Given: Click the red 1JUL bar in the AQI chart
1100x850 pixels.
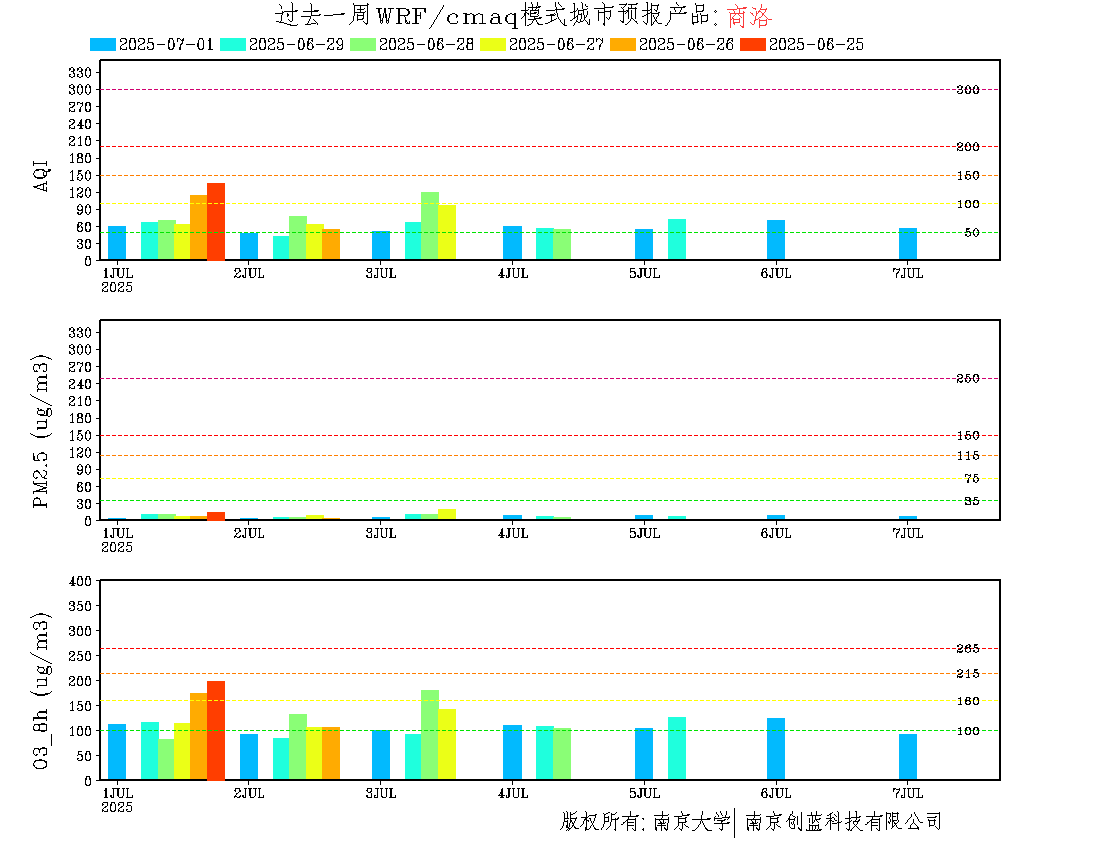Looking at the screenshot, I should [216, 222].
